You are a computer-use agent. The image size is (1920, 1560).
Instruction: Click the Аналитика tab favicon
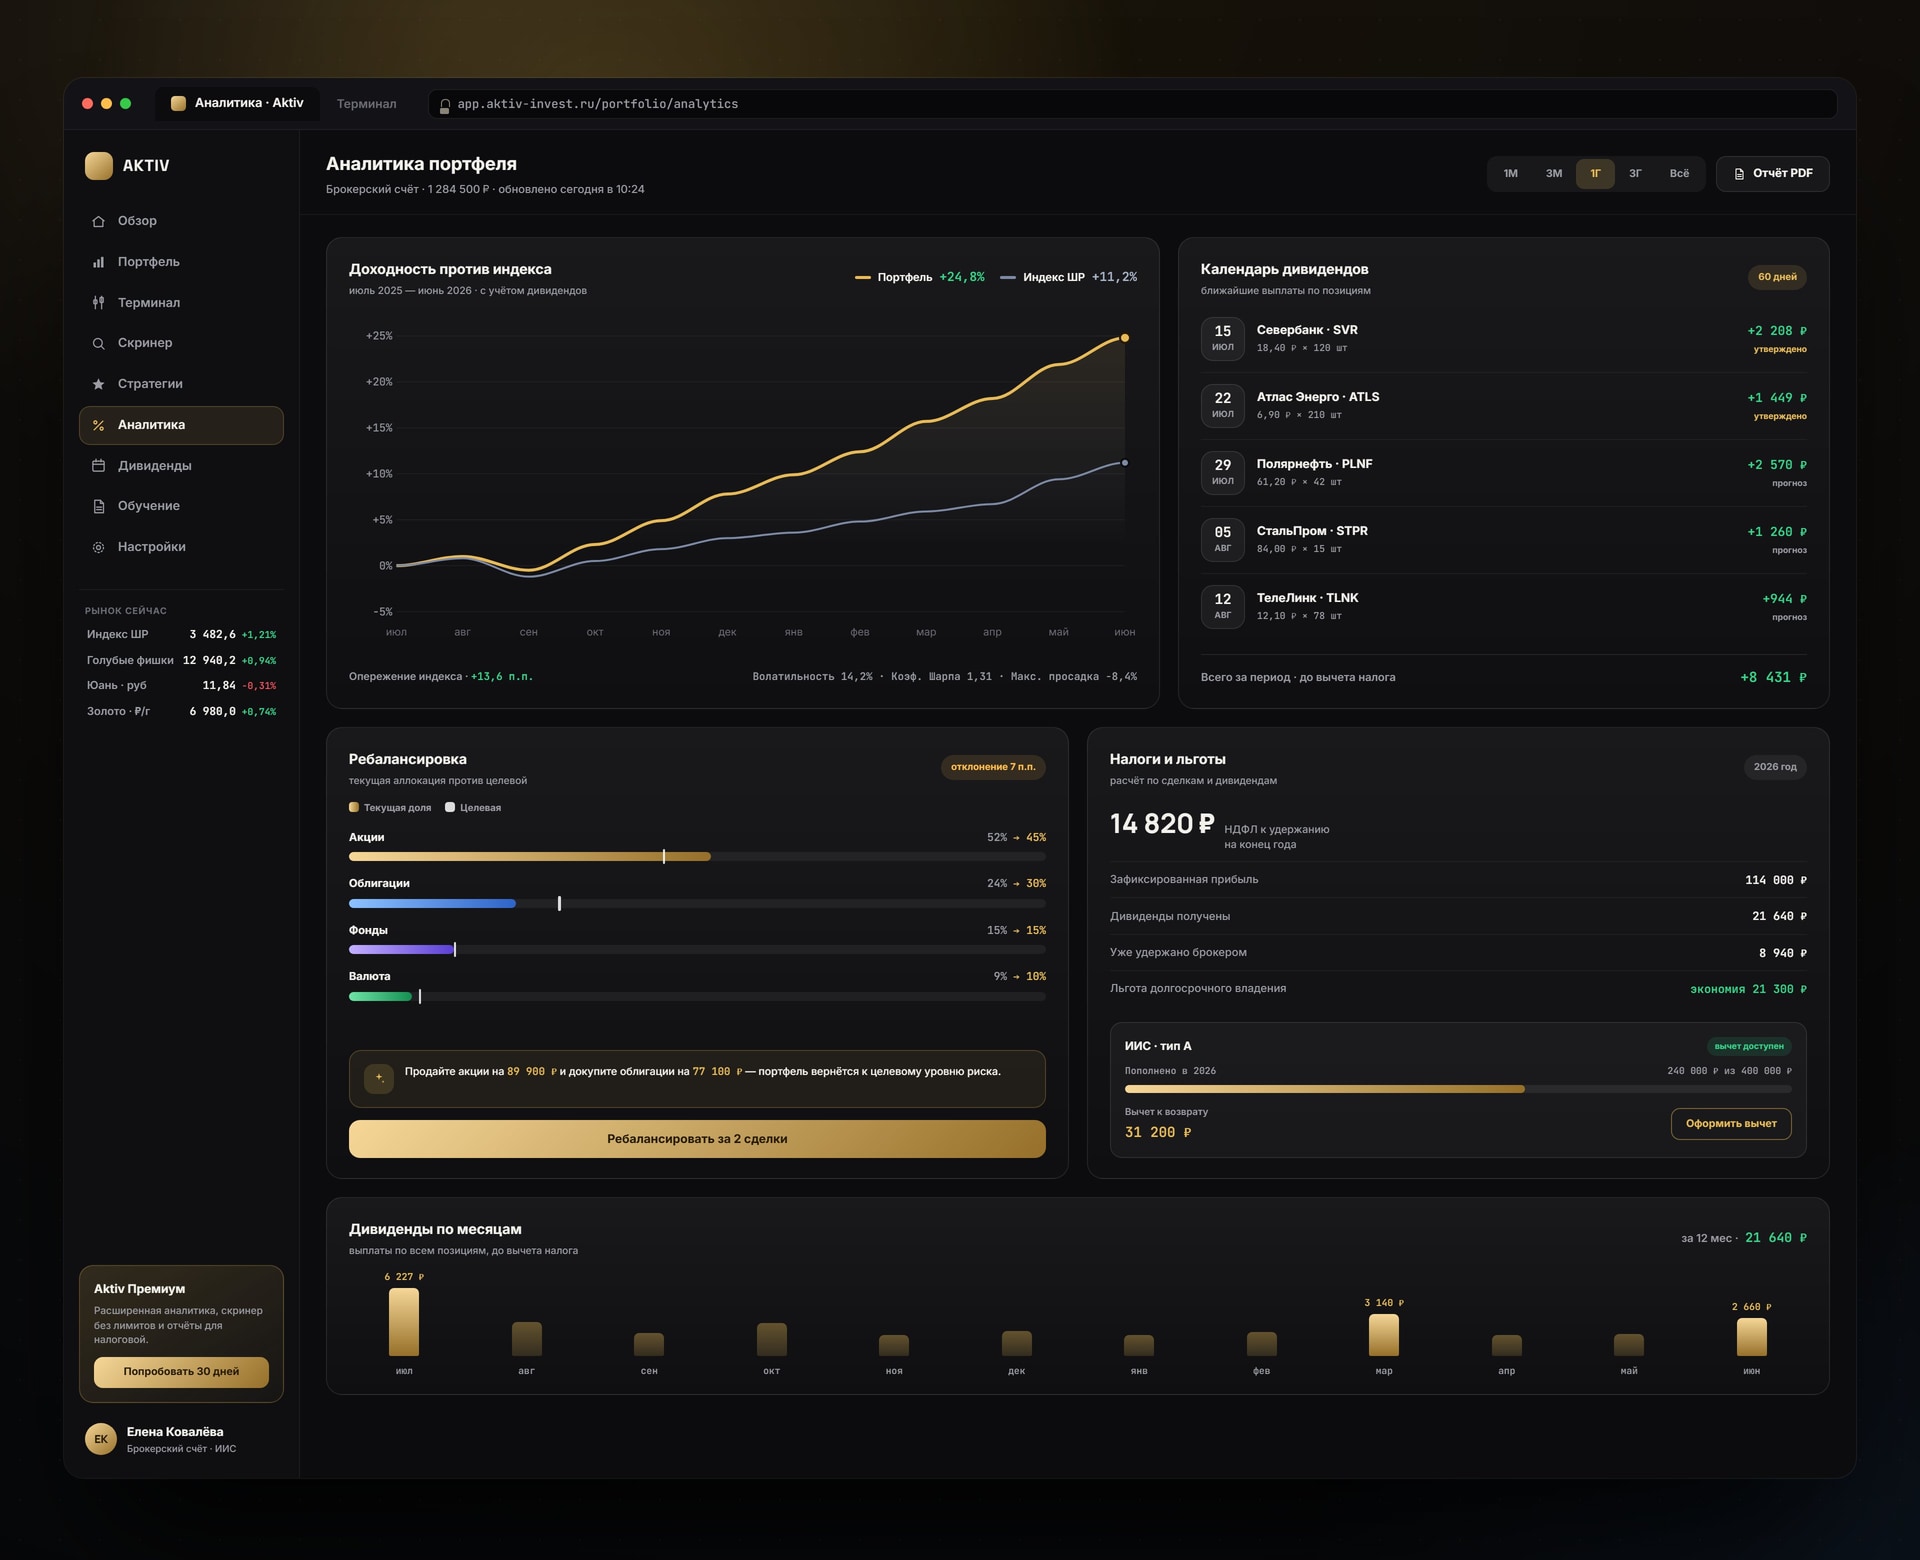click(x=178, y=103)
